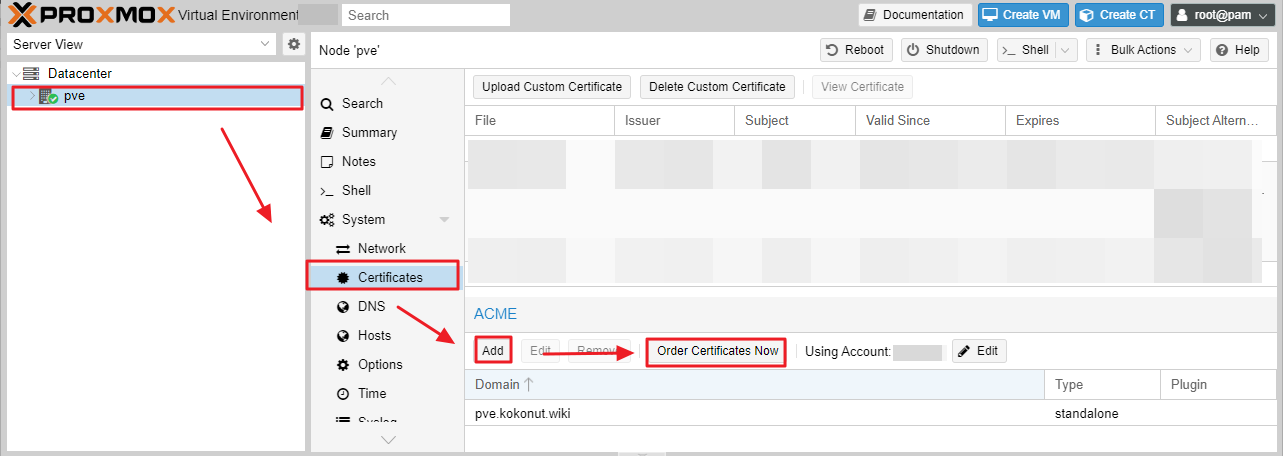The width and height of the screenshot is (1283, 456).
Task: Click the ACME Add button
Action: click(x=493, y=350)
